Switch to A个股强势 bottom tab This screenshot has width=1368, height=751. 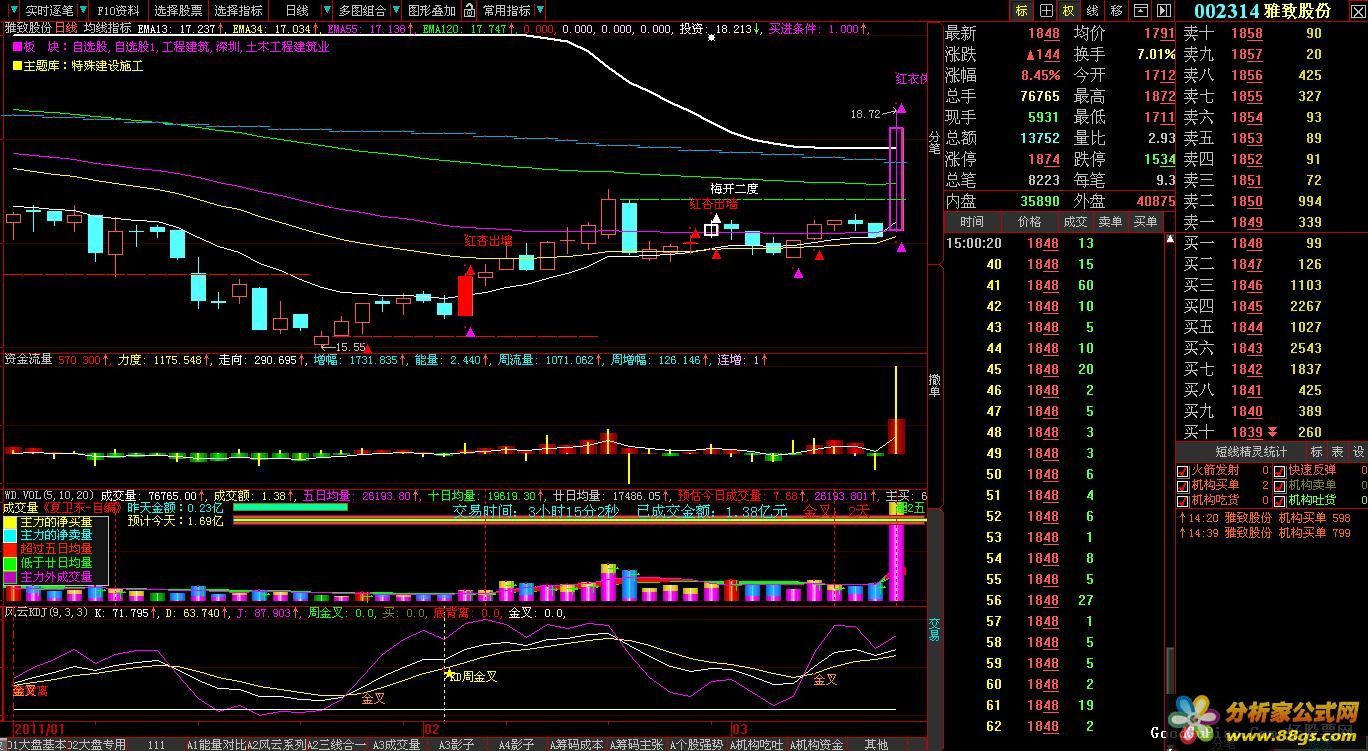click(696, 744)
